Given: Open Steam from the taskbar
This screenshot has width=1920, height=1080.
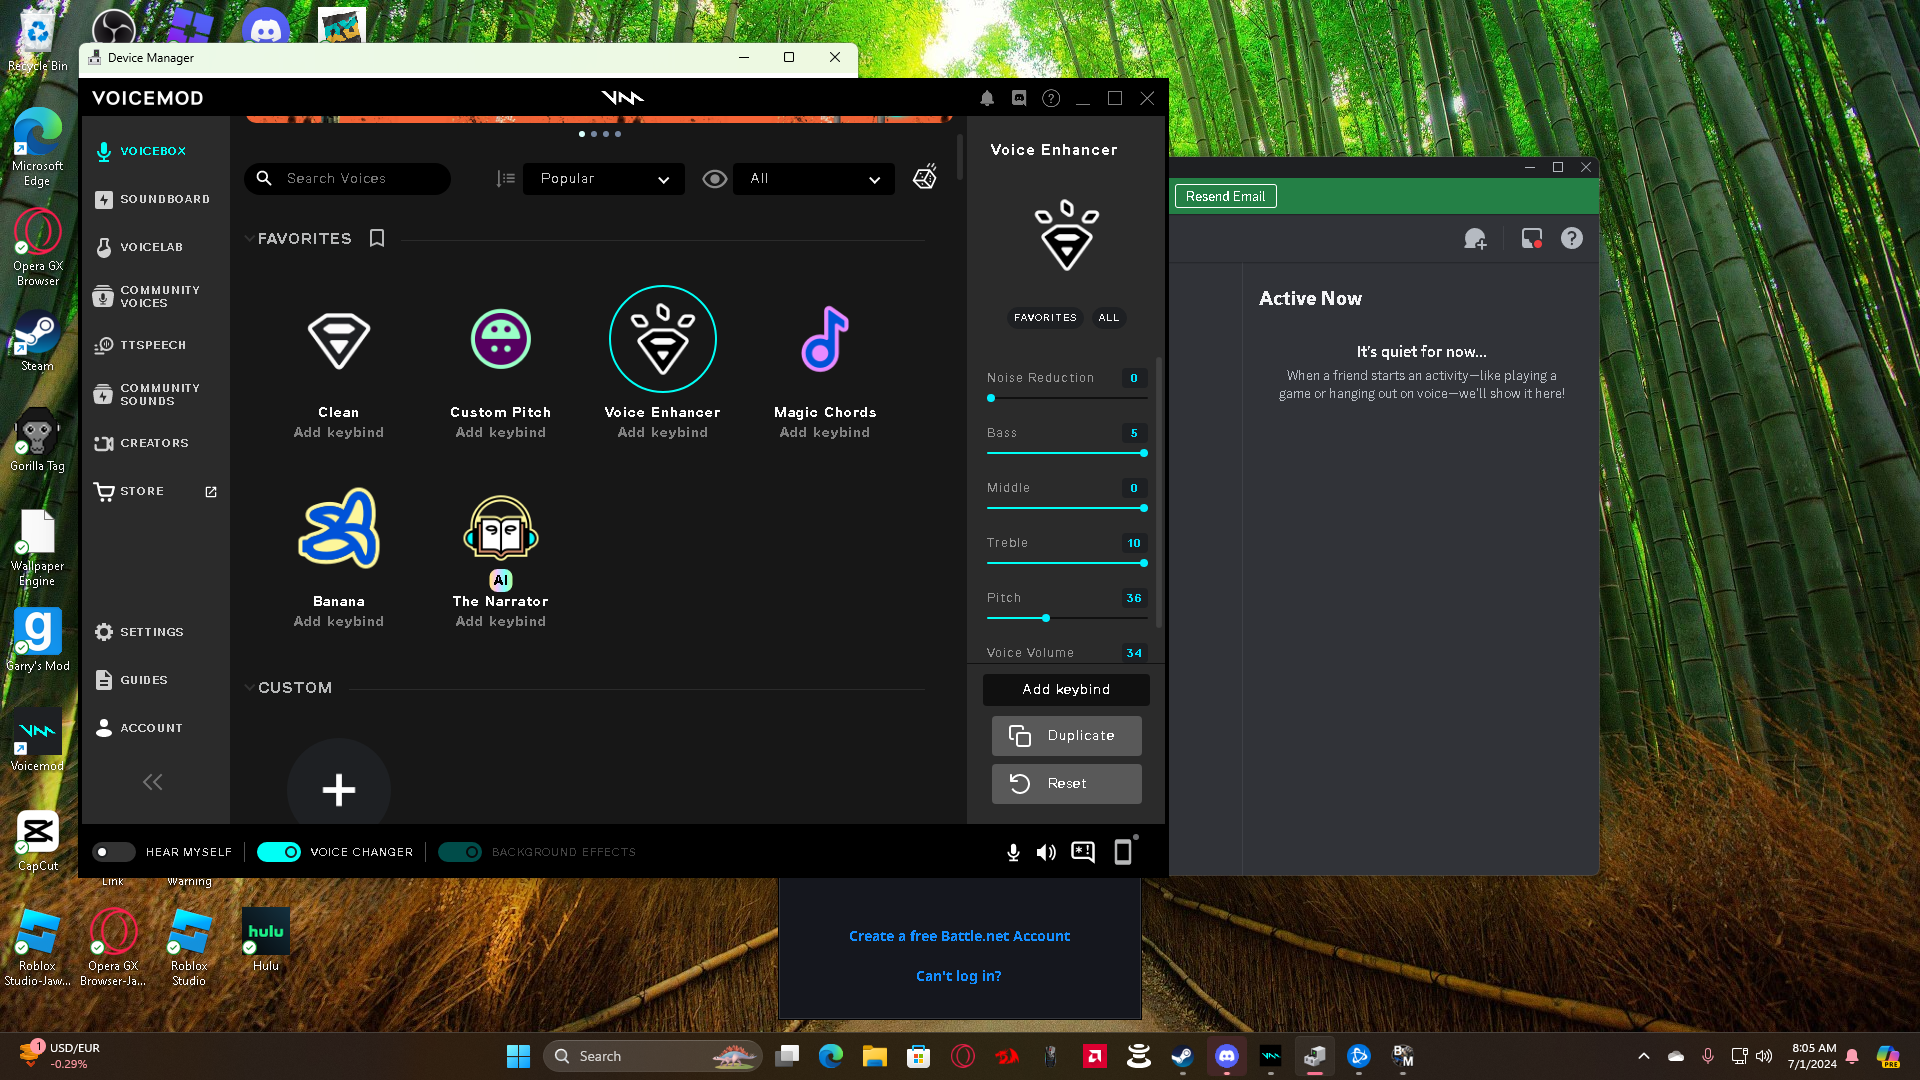Looking at the screenshot, I should (1182, 1056).
